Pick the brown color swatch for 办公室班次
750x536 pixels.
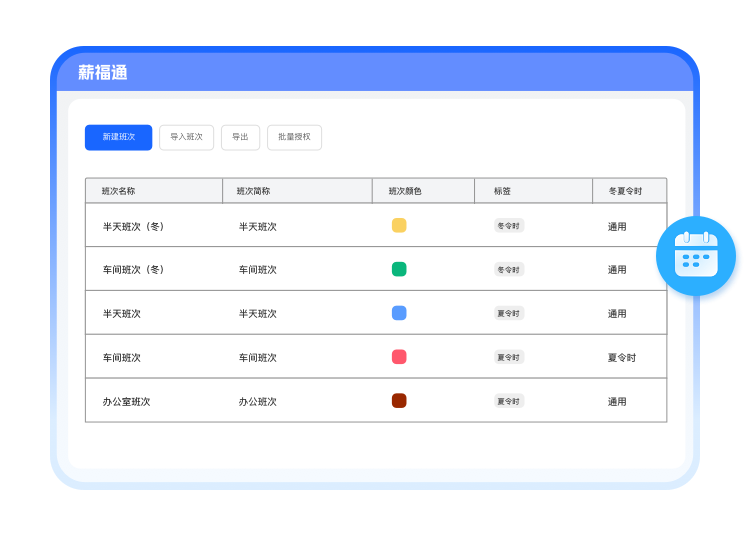click(399, 401)
